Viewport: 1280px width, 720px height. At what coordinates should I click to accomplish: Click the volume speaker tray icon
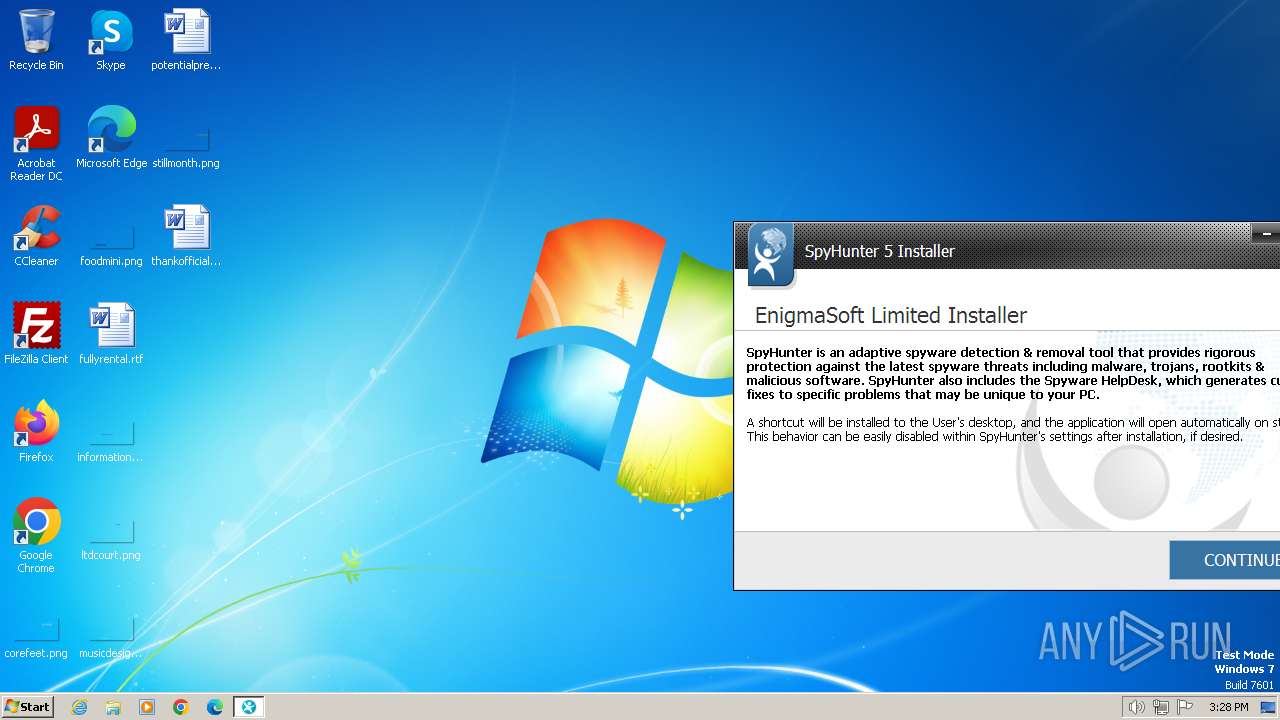pos(1136,707)
